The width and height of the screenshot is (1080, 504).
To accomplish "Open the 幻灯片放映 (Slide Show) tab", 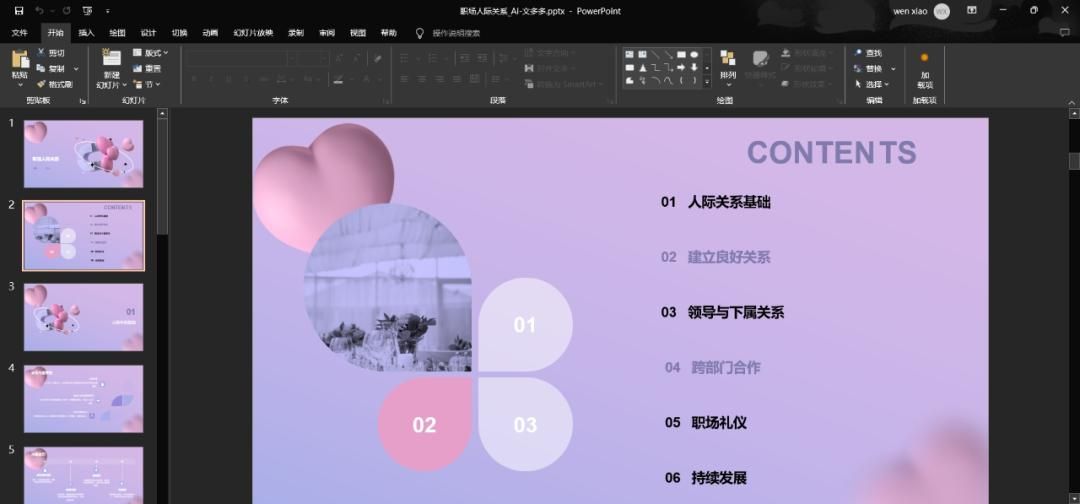I will click(x=253, y=33).
